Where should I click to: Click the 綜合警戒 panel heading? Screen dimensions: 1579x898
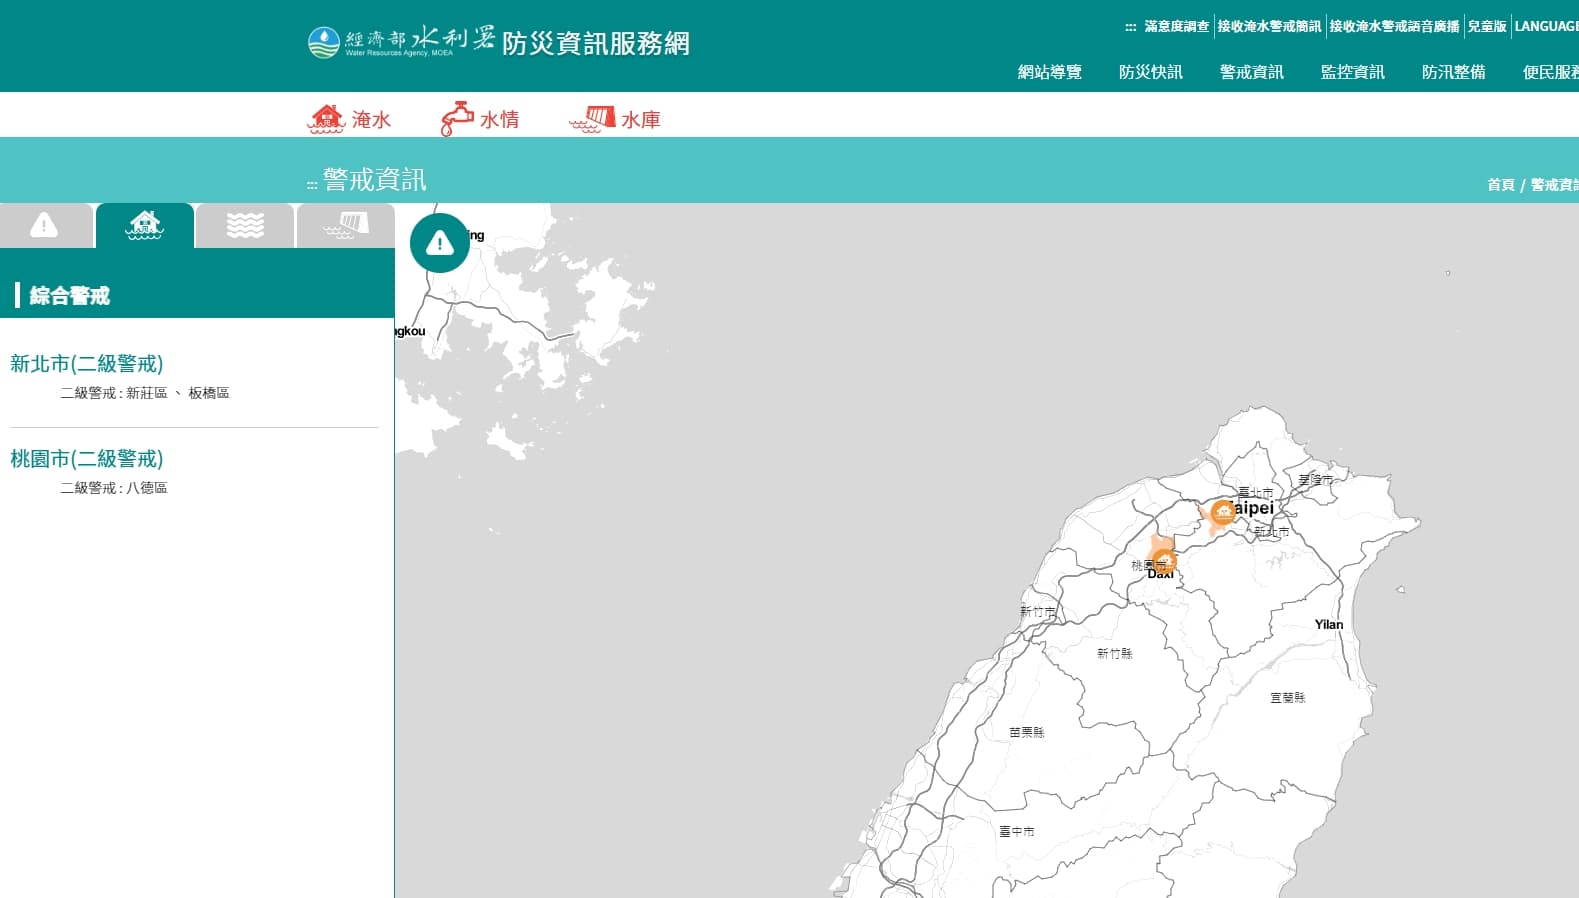tap(70, 296)
